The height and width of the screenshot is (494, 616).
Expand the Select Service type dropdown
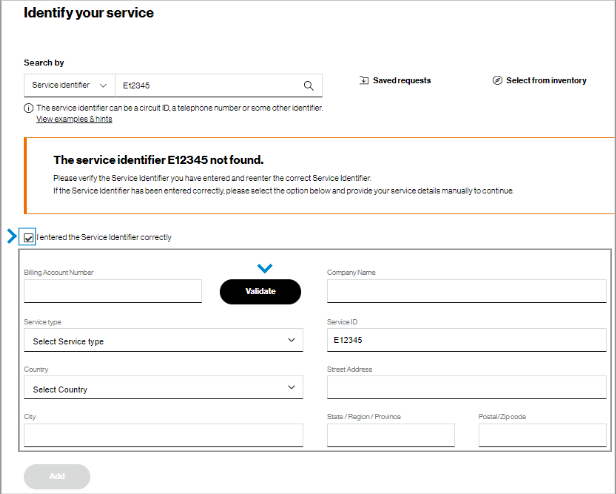(163, 341)
